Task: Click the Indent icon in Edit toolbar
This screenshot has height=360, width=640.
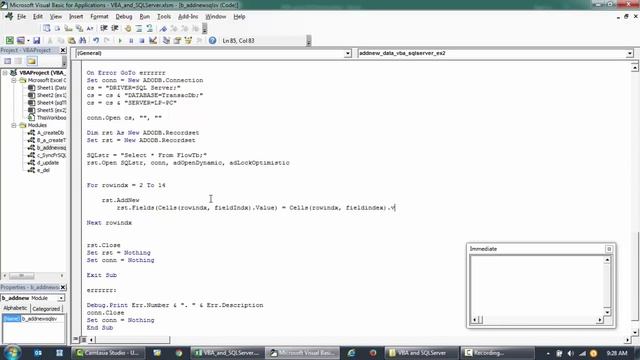Action: [x=104, y=28]
